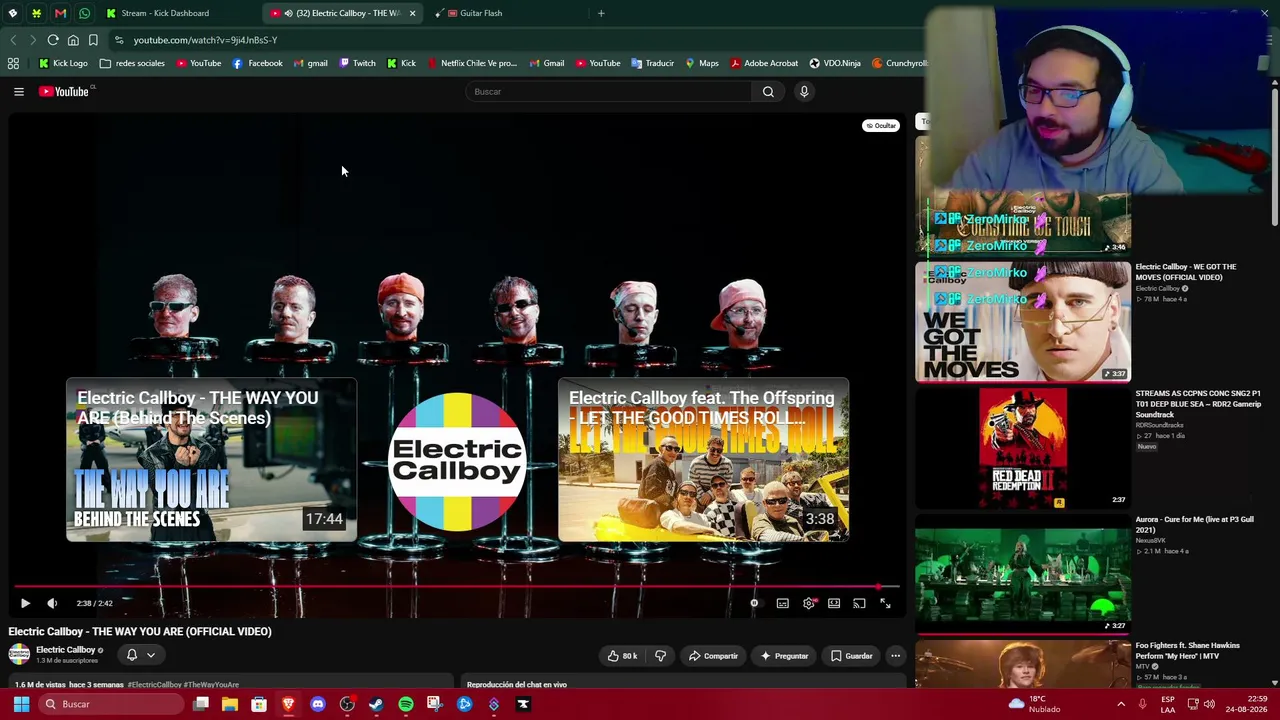Open the Foo Fighters My Hero video title
The width and height of the screenshot is (1280, 720).
pyautogui.click(x=1187, y=650)
